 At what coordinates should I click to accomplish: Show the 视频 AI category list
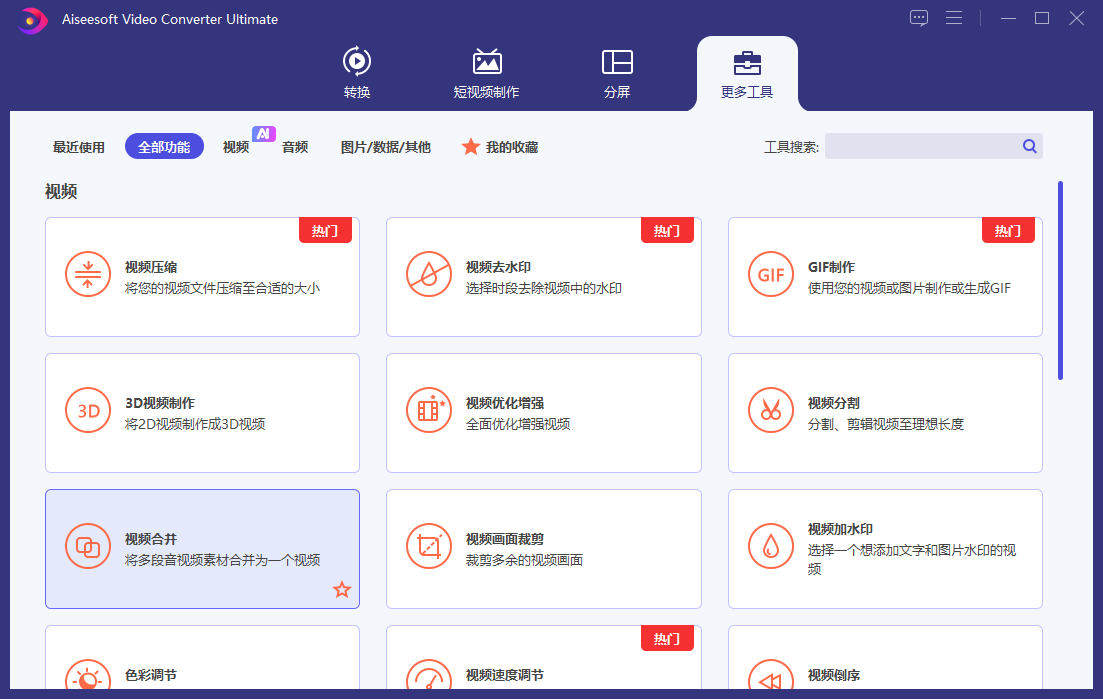coord(235,146)
